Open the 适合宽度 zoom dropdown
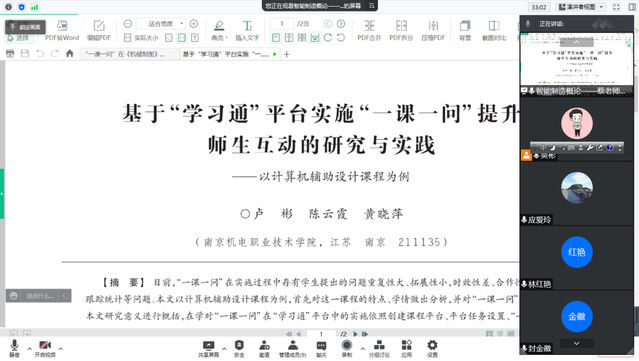 click(x=161, y=24)
